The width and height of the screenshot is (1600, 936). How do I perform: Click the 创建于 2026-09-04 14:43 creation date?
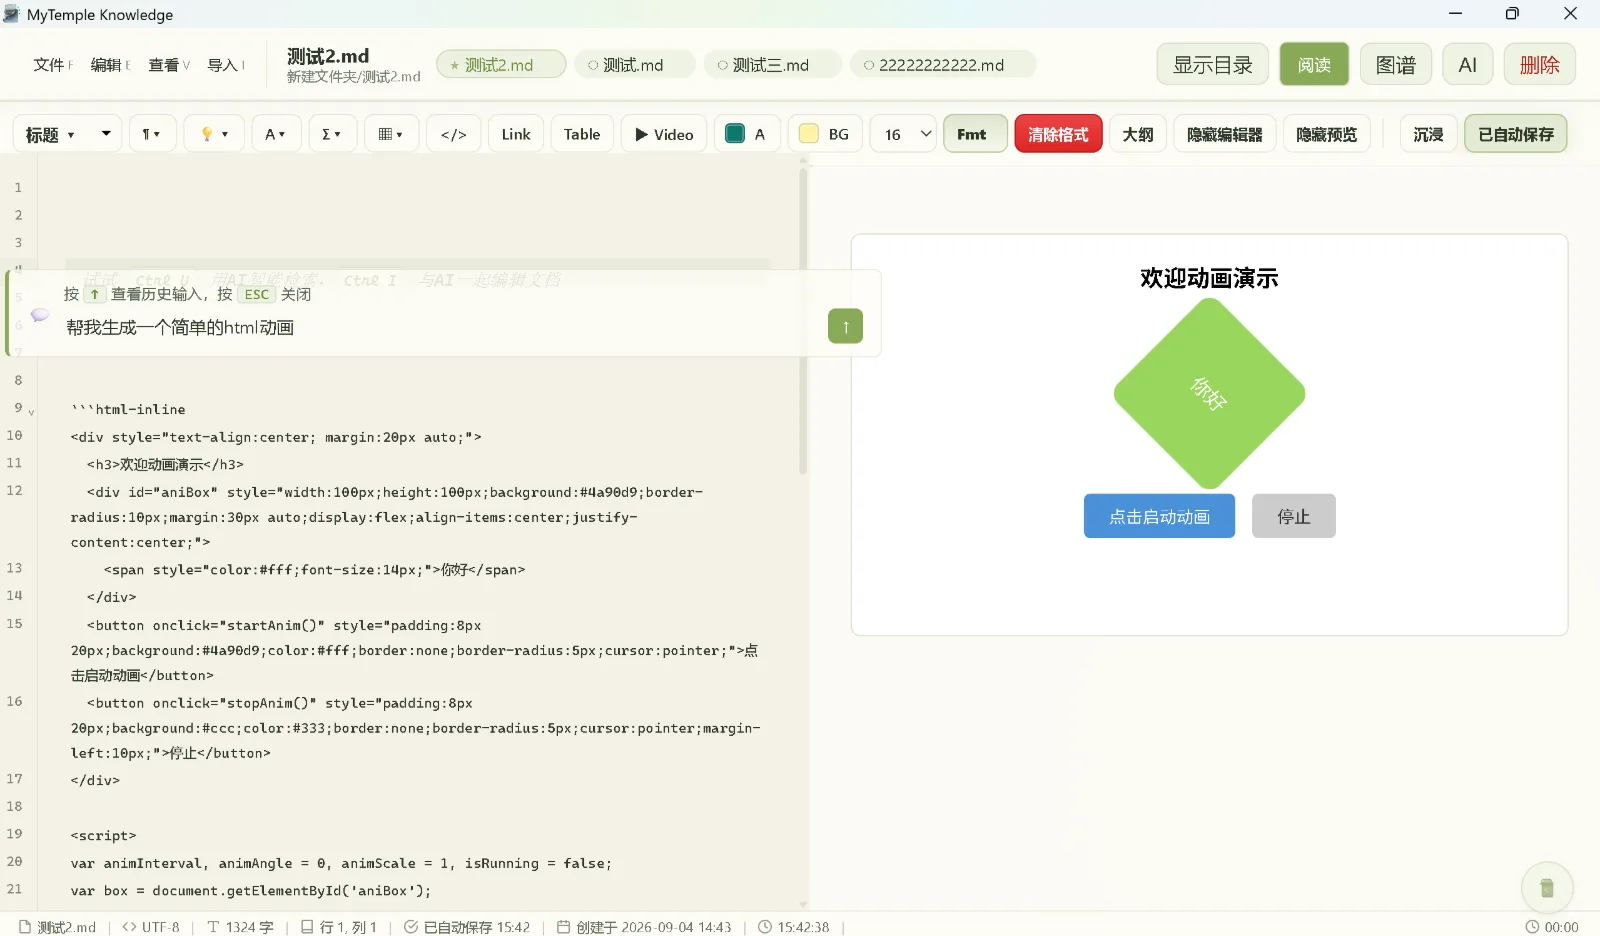(644, 927)
